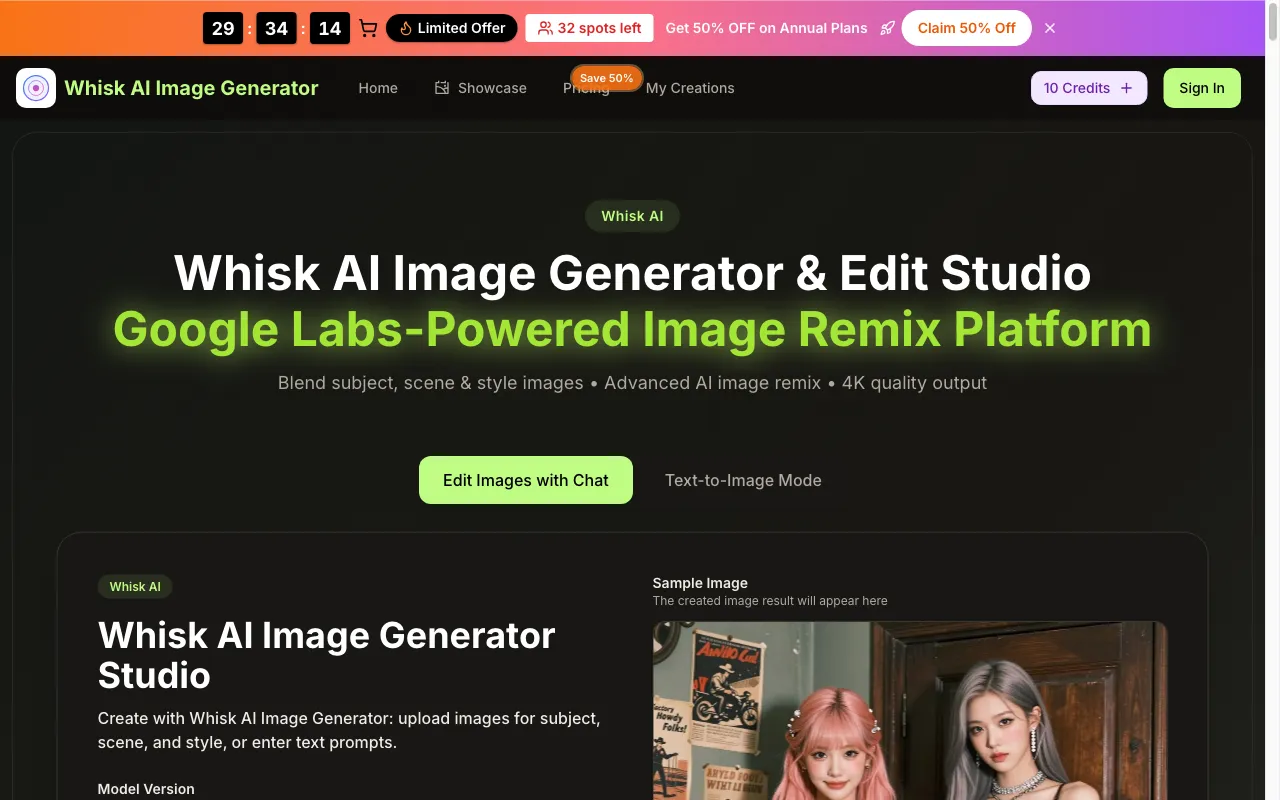Click the sample image preview
1280x800 pixels.
click(910, 710)
